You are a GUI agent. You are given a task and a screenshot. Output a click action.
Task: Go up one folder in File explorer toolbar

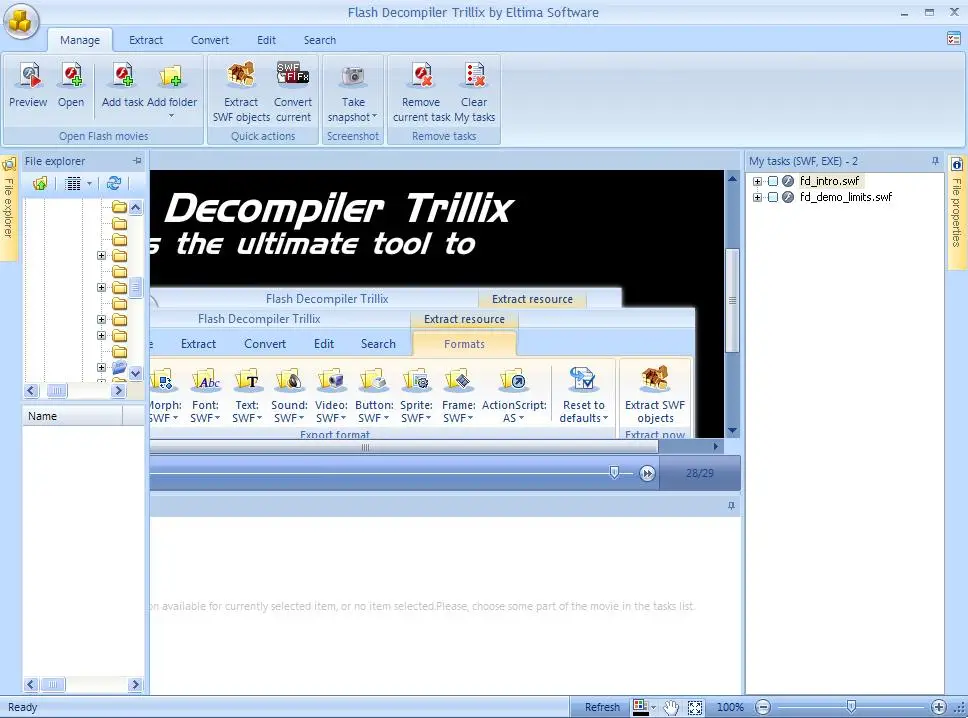[x=40, y=183]
